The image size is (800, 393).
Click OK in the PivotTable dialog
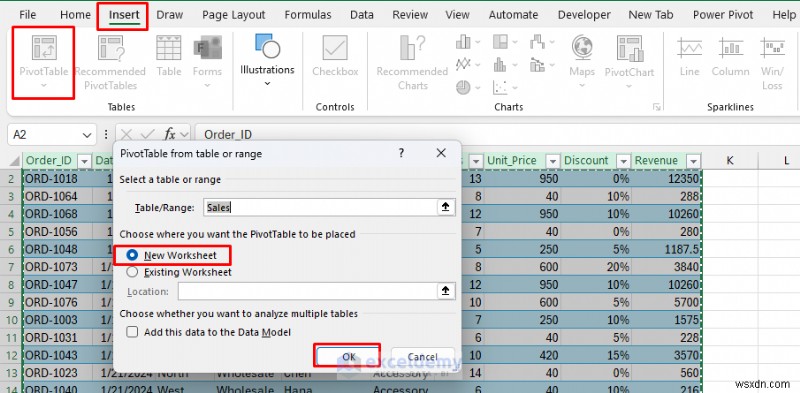coord(349,356)
